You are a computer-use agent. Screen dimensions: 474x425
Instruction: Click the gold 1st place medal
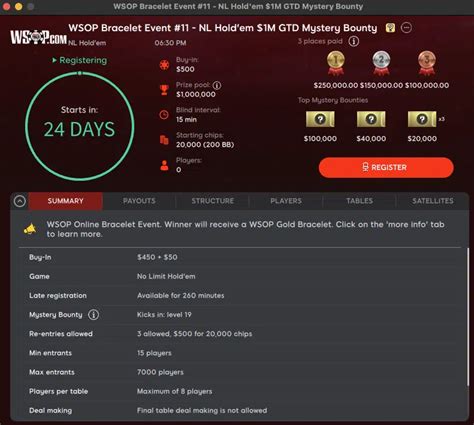point(336,63)
